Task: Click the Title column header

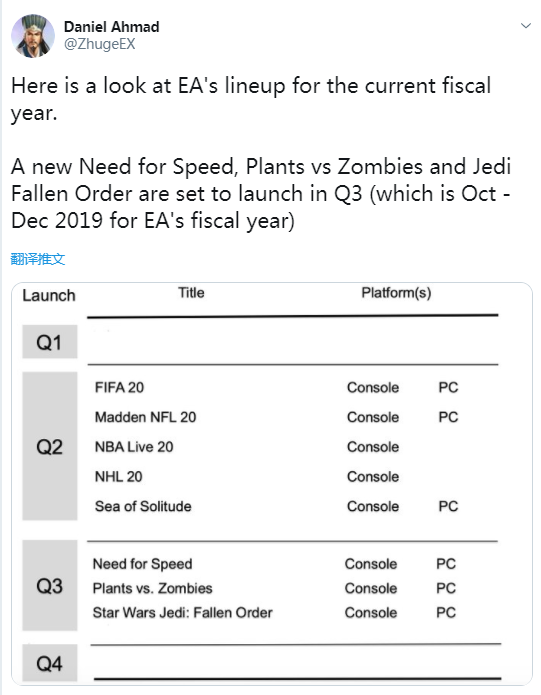Action: click(191, 293)
